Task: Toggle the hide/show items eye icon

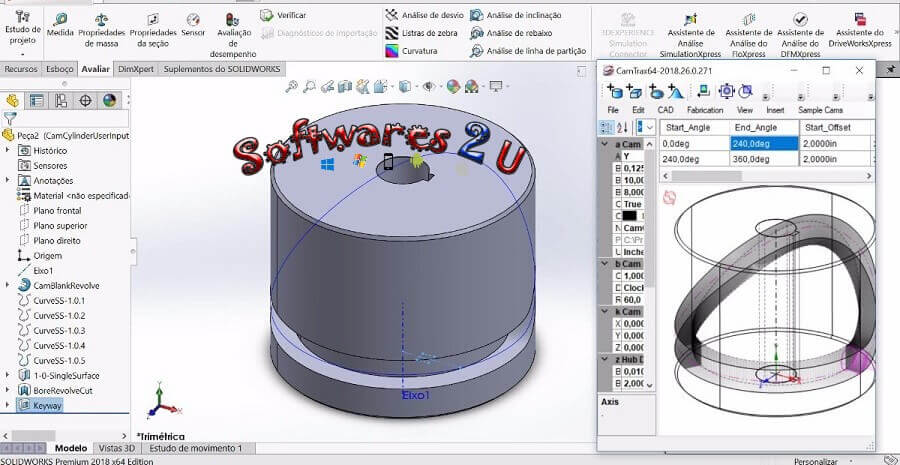Action: point(429,87)
